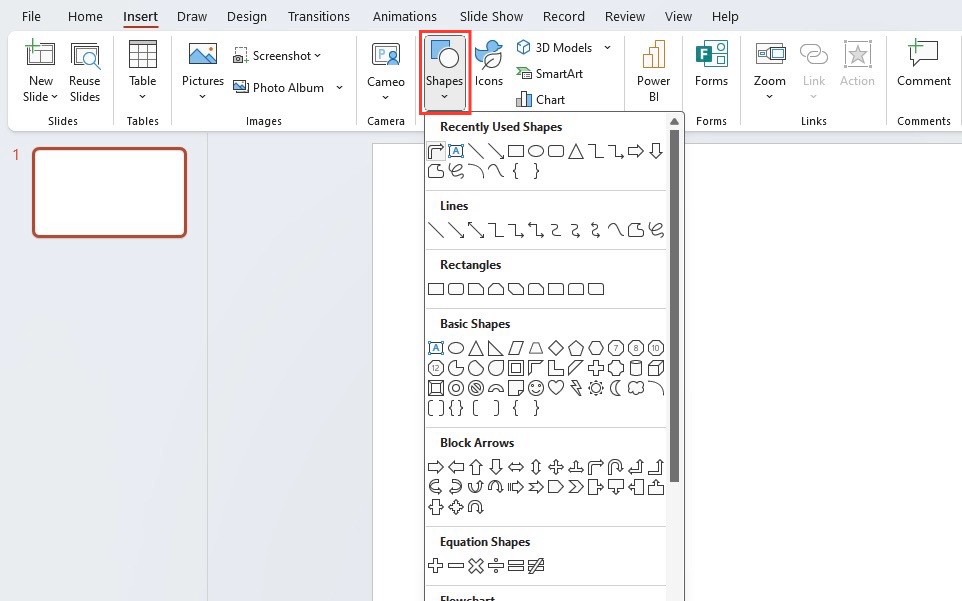Click the 3D Models button
This screenshot has width=962, height=601.
[x=555, y=47]
